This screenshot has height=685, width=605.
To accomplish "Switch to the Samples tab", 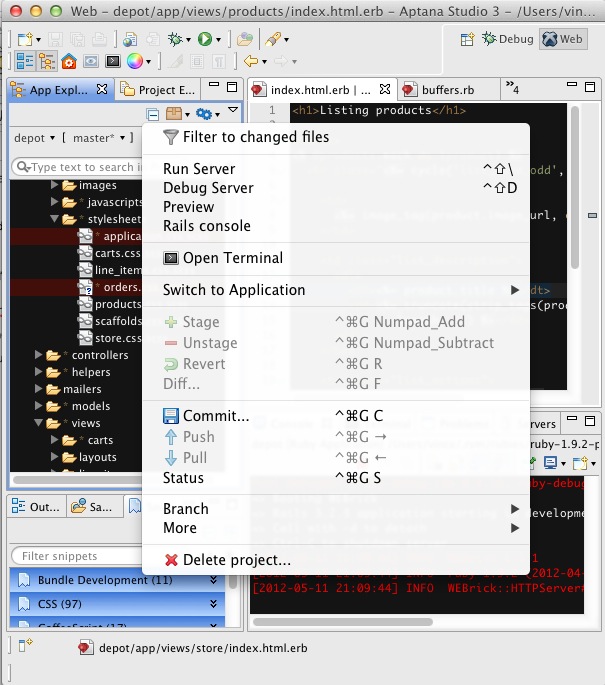I will pyautogui.click(x=93, y=507).
